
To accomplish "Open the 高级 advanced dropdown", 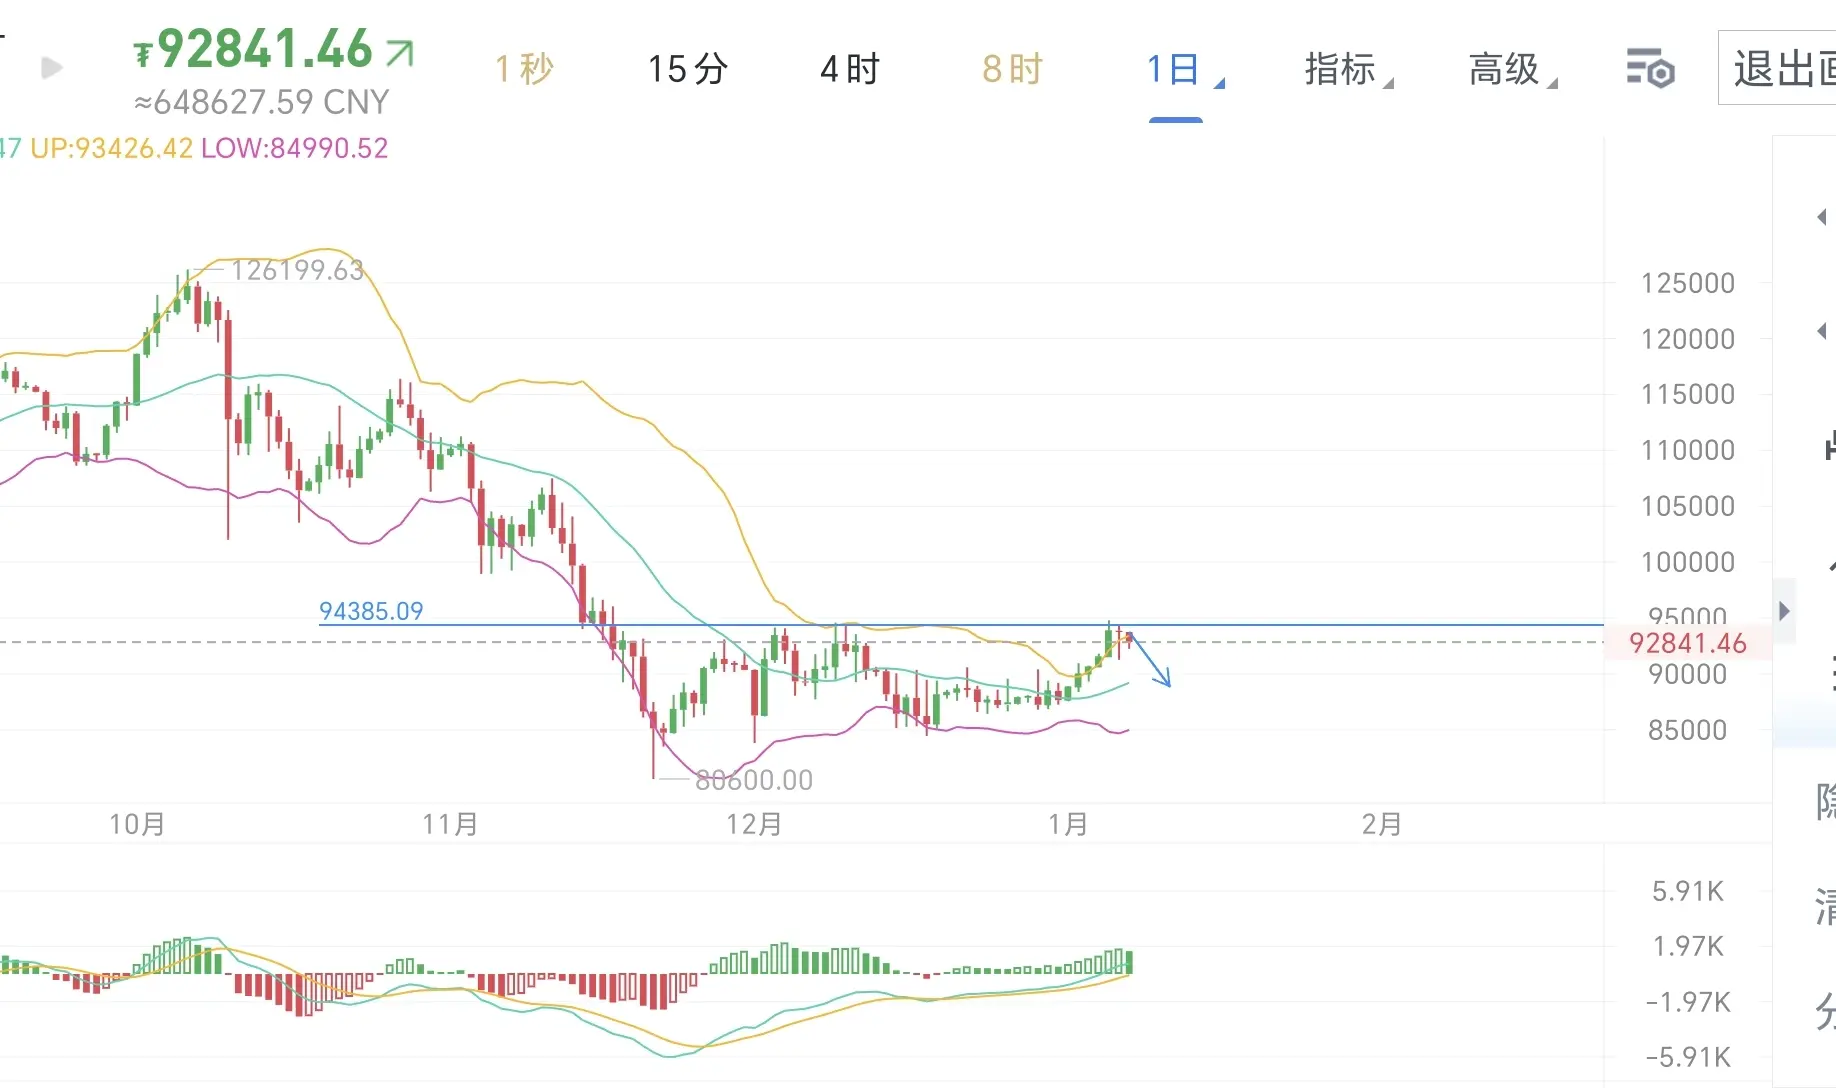I will (1512, 69).
